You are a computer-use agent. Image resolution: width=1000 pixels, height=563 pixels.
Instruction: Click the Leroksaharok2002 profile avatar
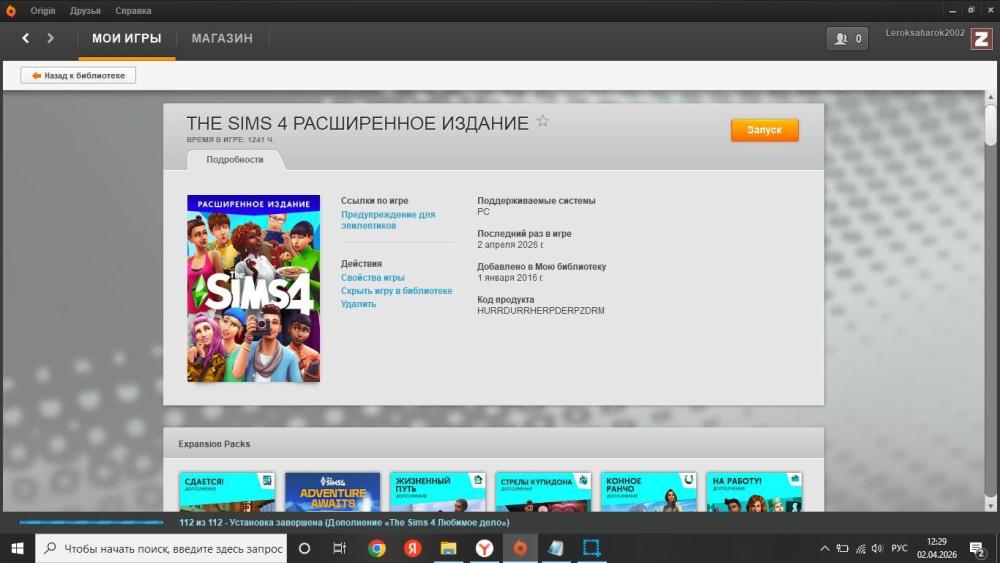[x=980, y=40]
